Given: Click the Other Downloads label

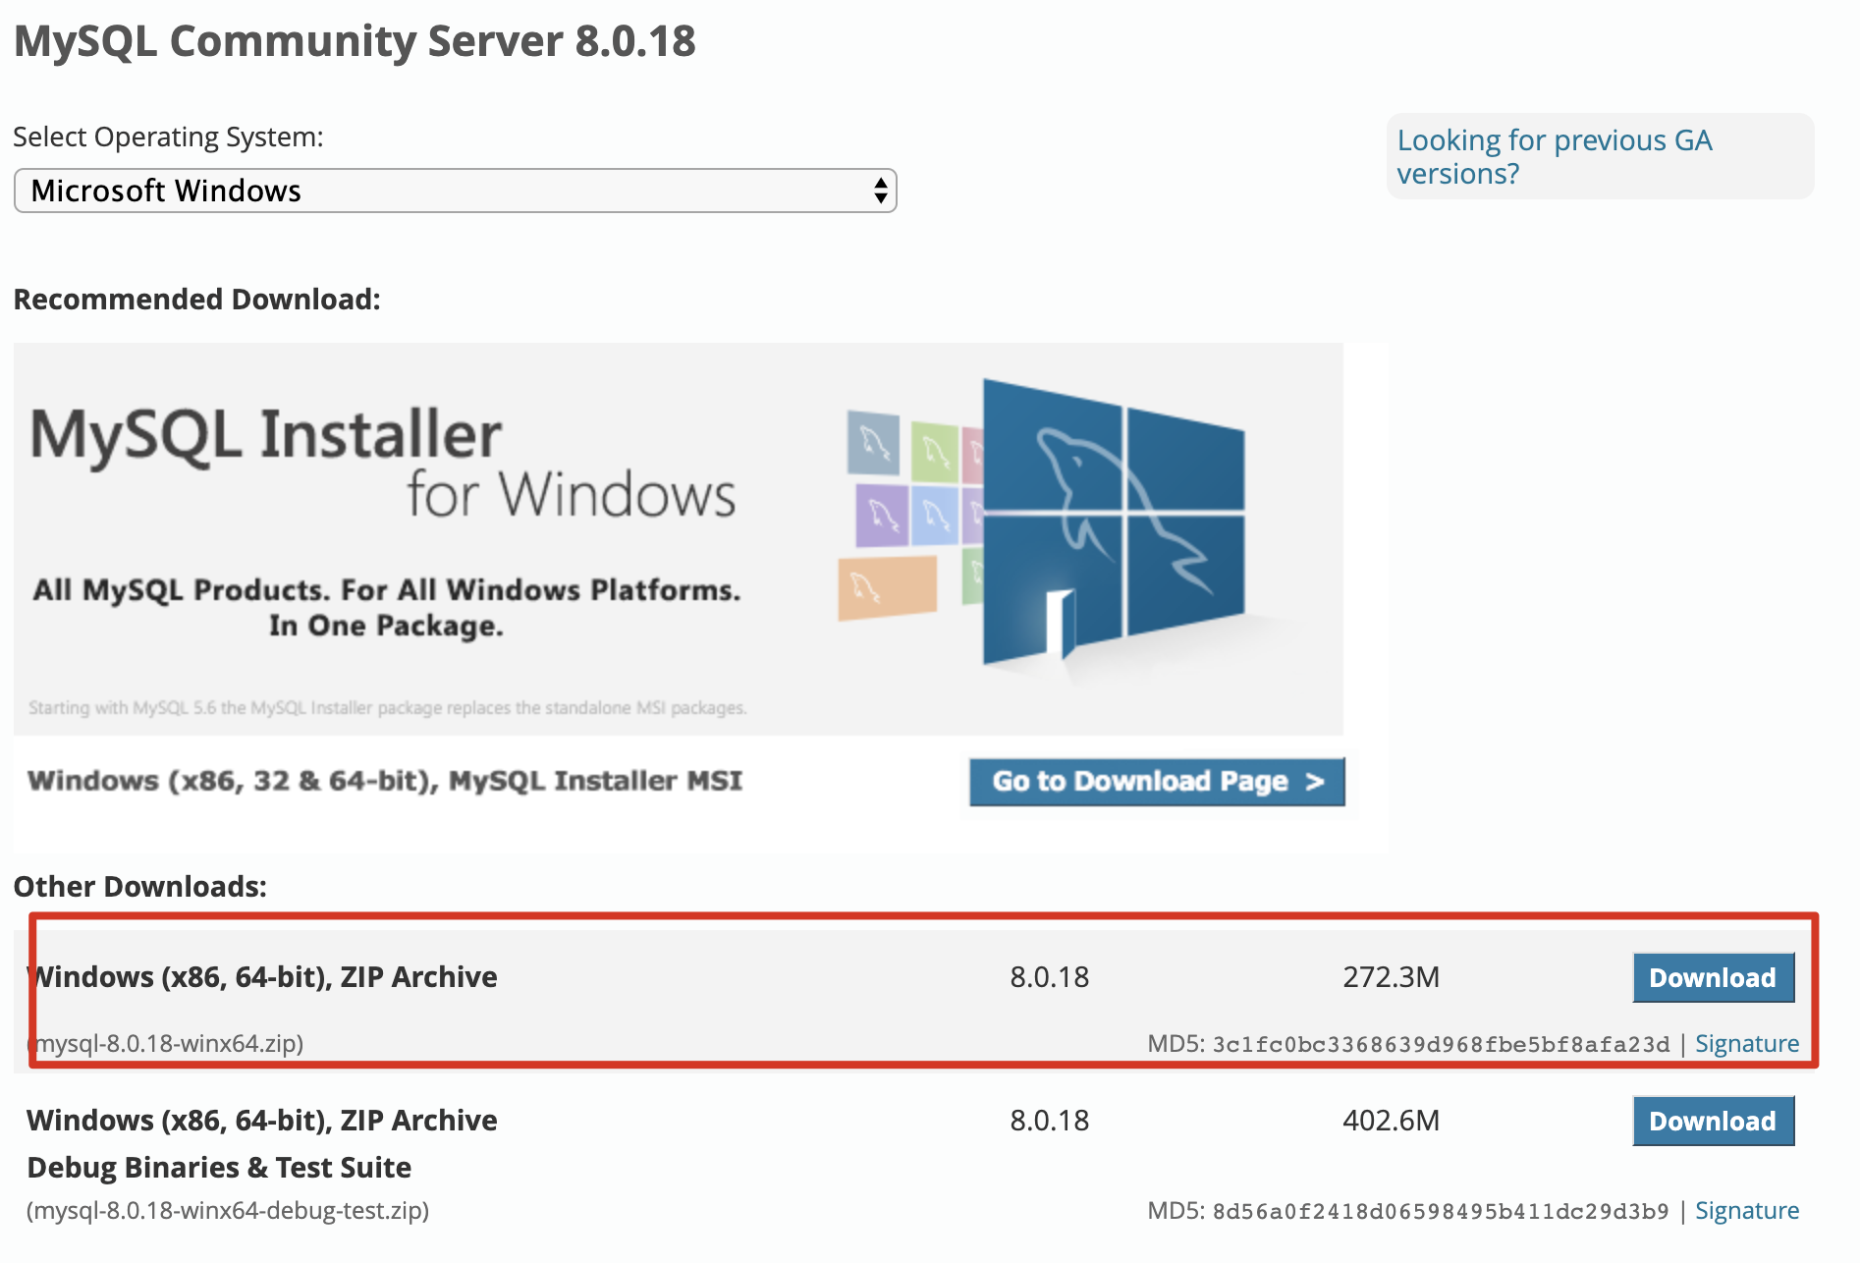Looking at the screenshot, I should (140, 886).
